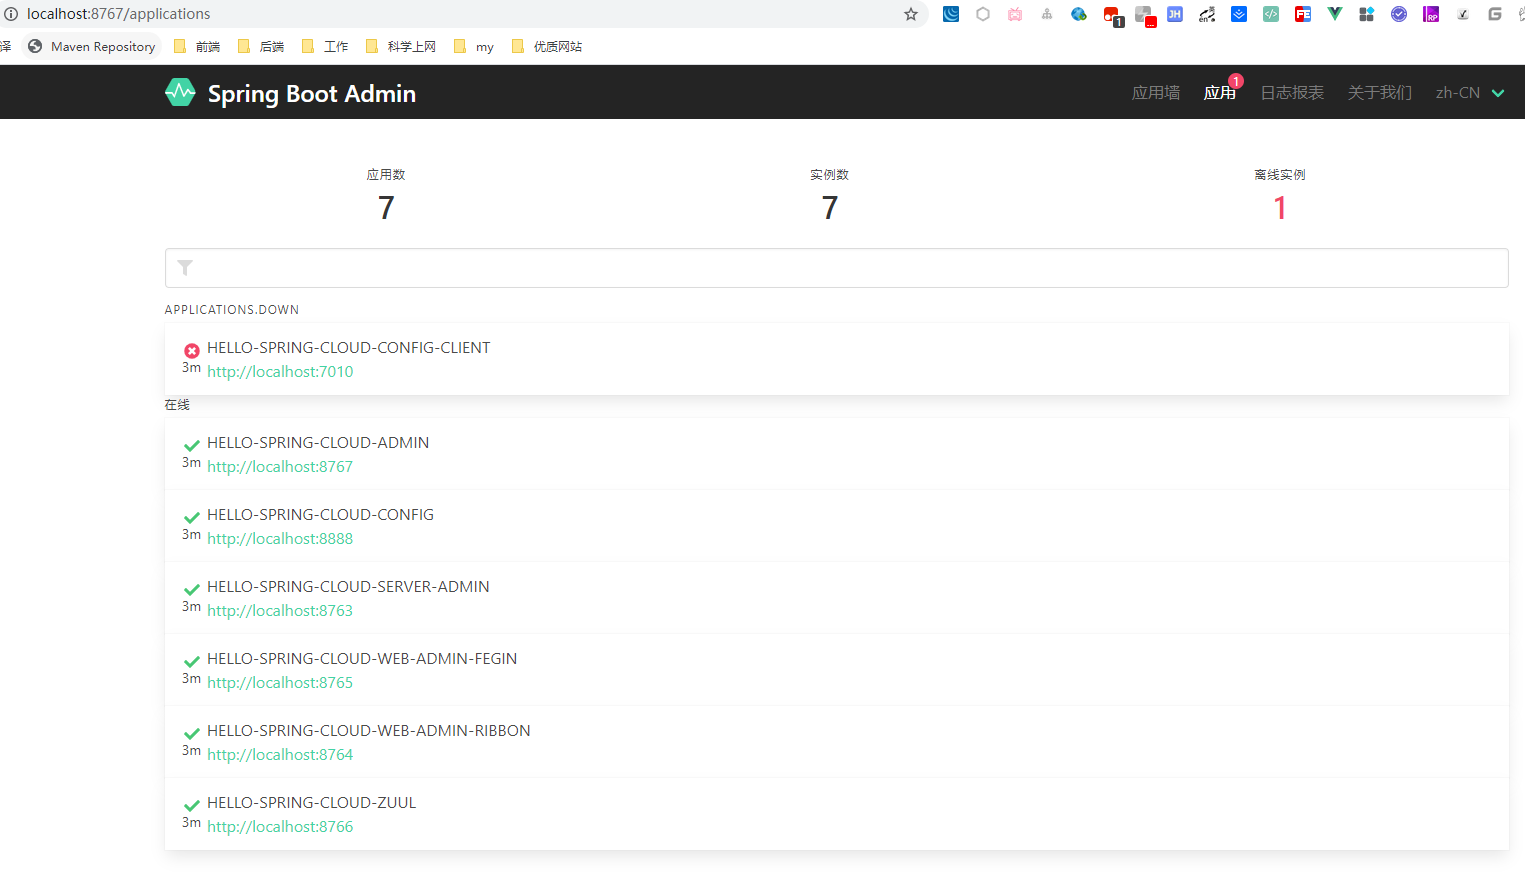Select the HELLO-SPRING-CLOUD-ADMIN application name
1525x872 pixels.
click(x=318, y=442)
